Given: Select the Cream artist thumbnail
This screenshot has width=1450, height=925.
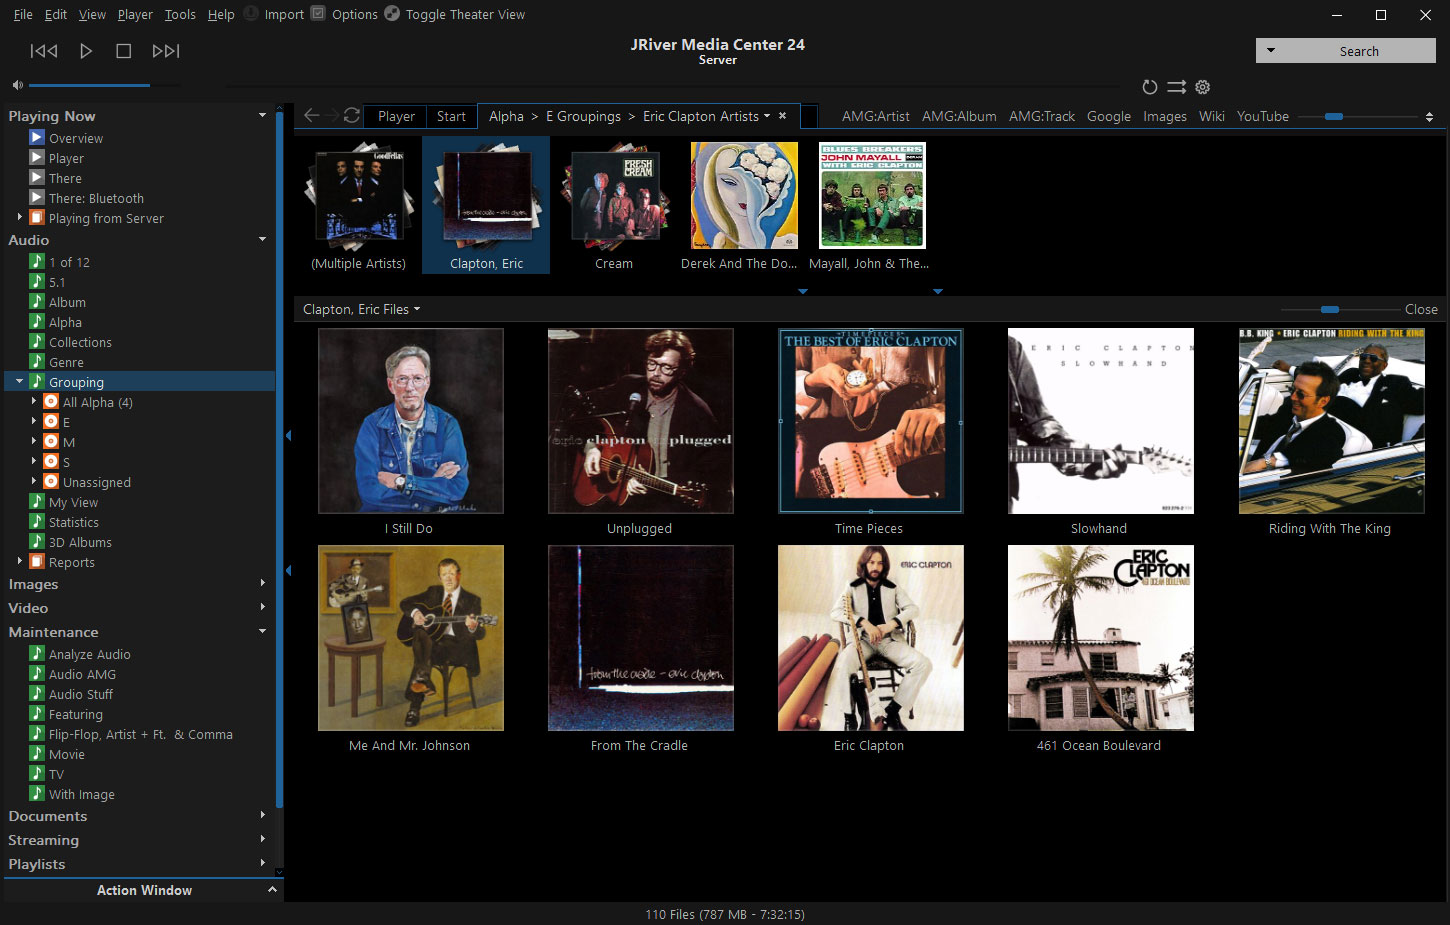Looking at the screenshot, I should 614,205.
